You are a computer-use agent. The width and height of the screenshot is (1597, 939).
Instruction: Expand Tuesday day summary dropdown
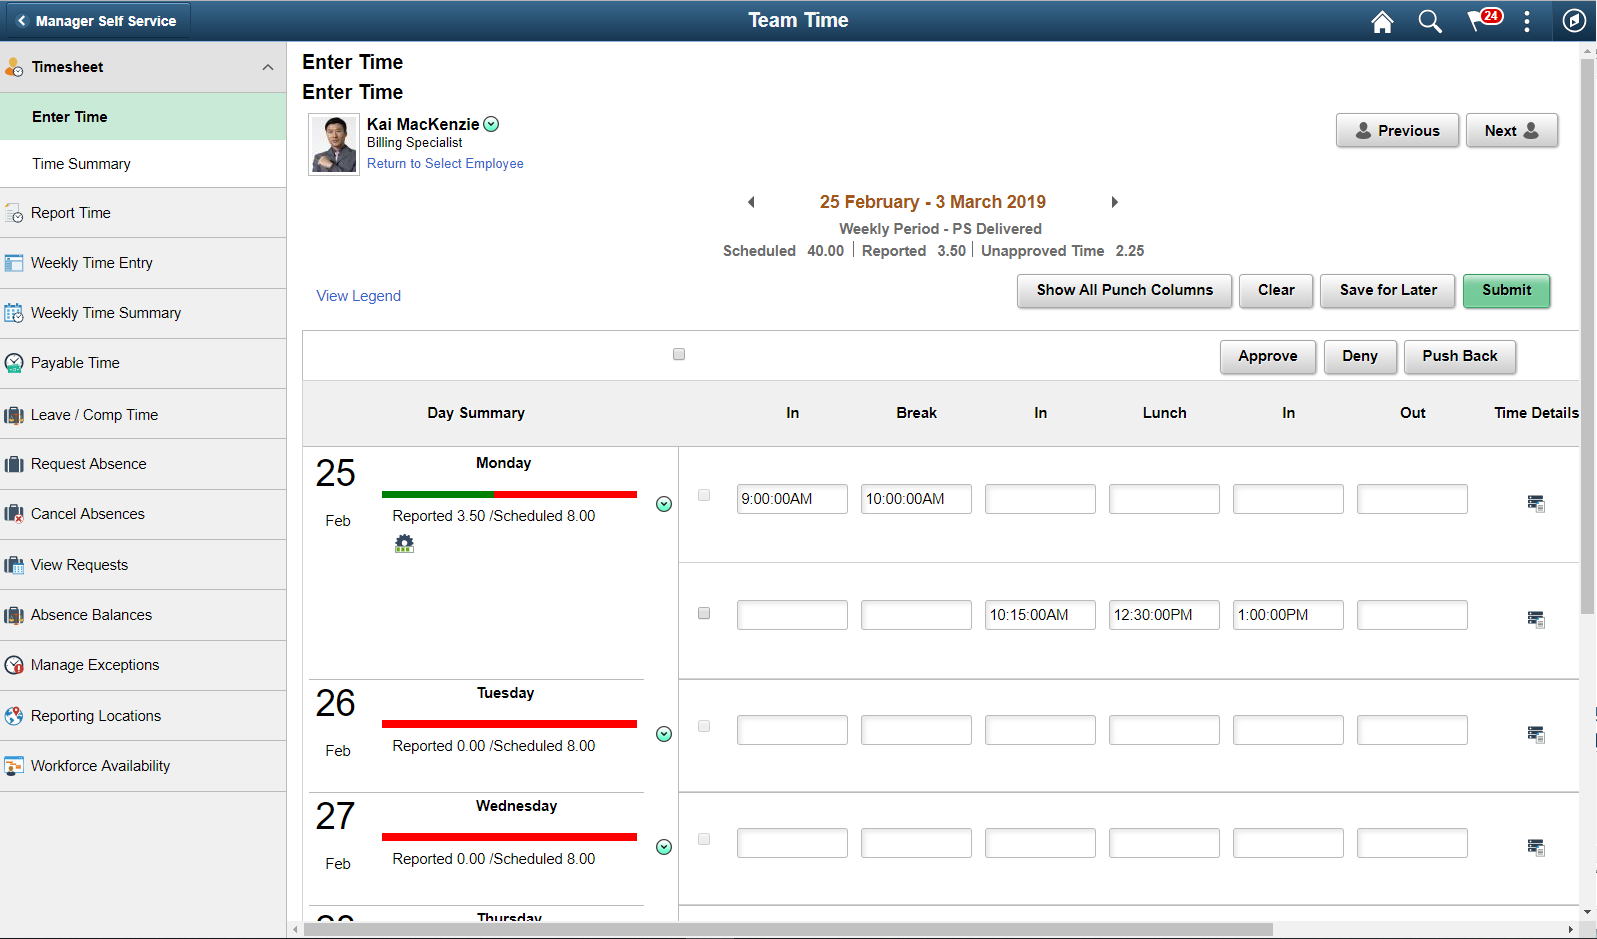pos(664,734)
